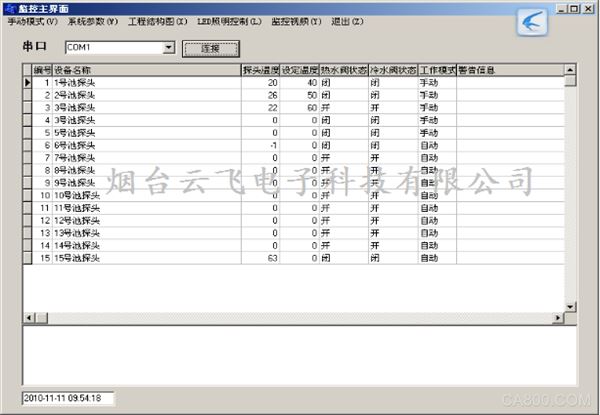The image size is (600, 415).
Task: Click hot water valve 开 for row 3
Action: click(344, 107)
